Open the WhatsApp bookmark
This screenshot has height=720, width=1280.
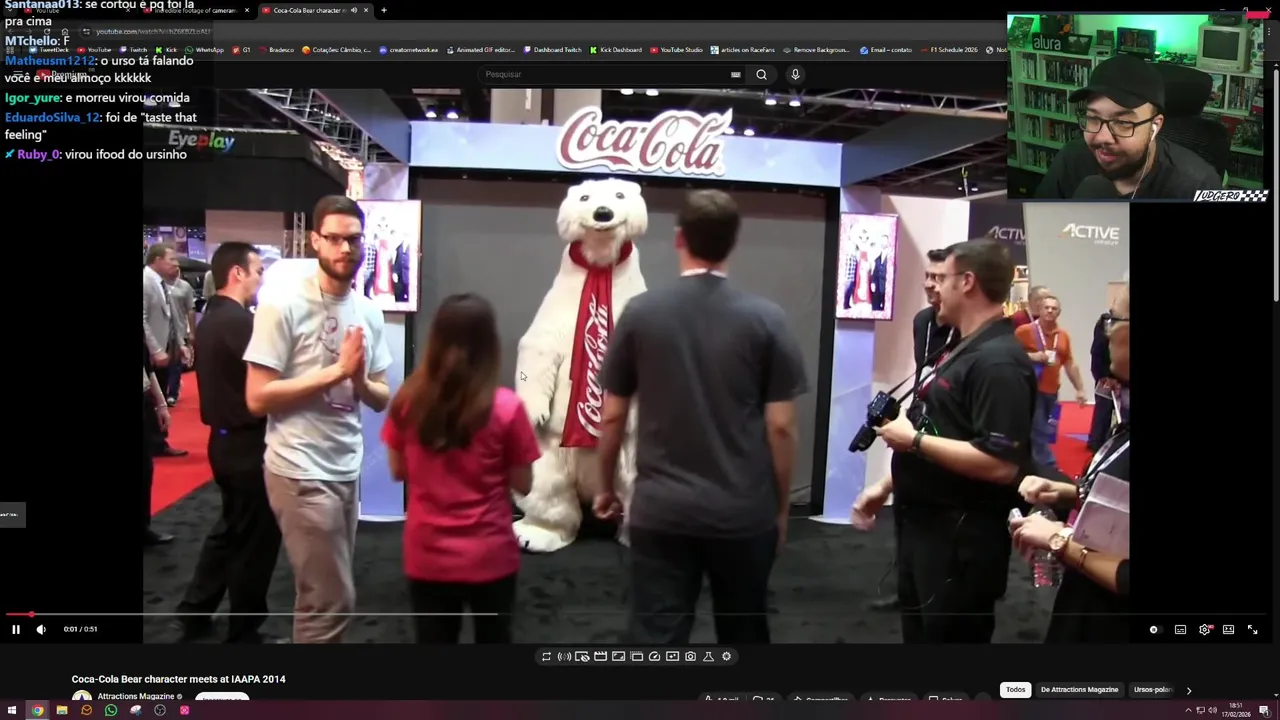[x=205, y=50]
